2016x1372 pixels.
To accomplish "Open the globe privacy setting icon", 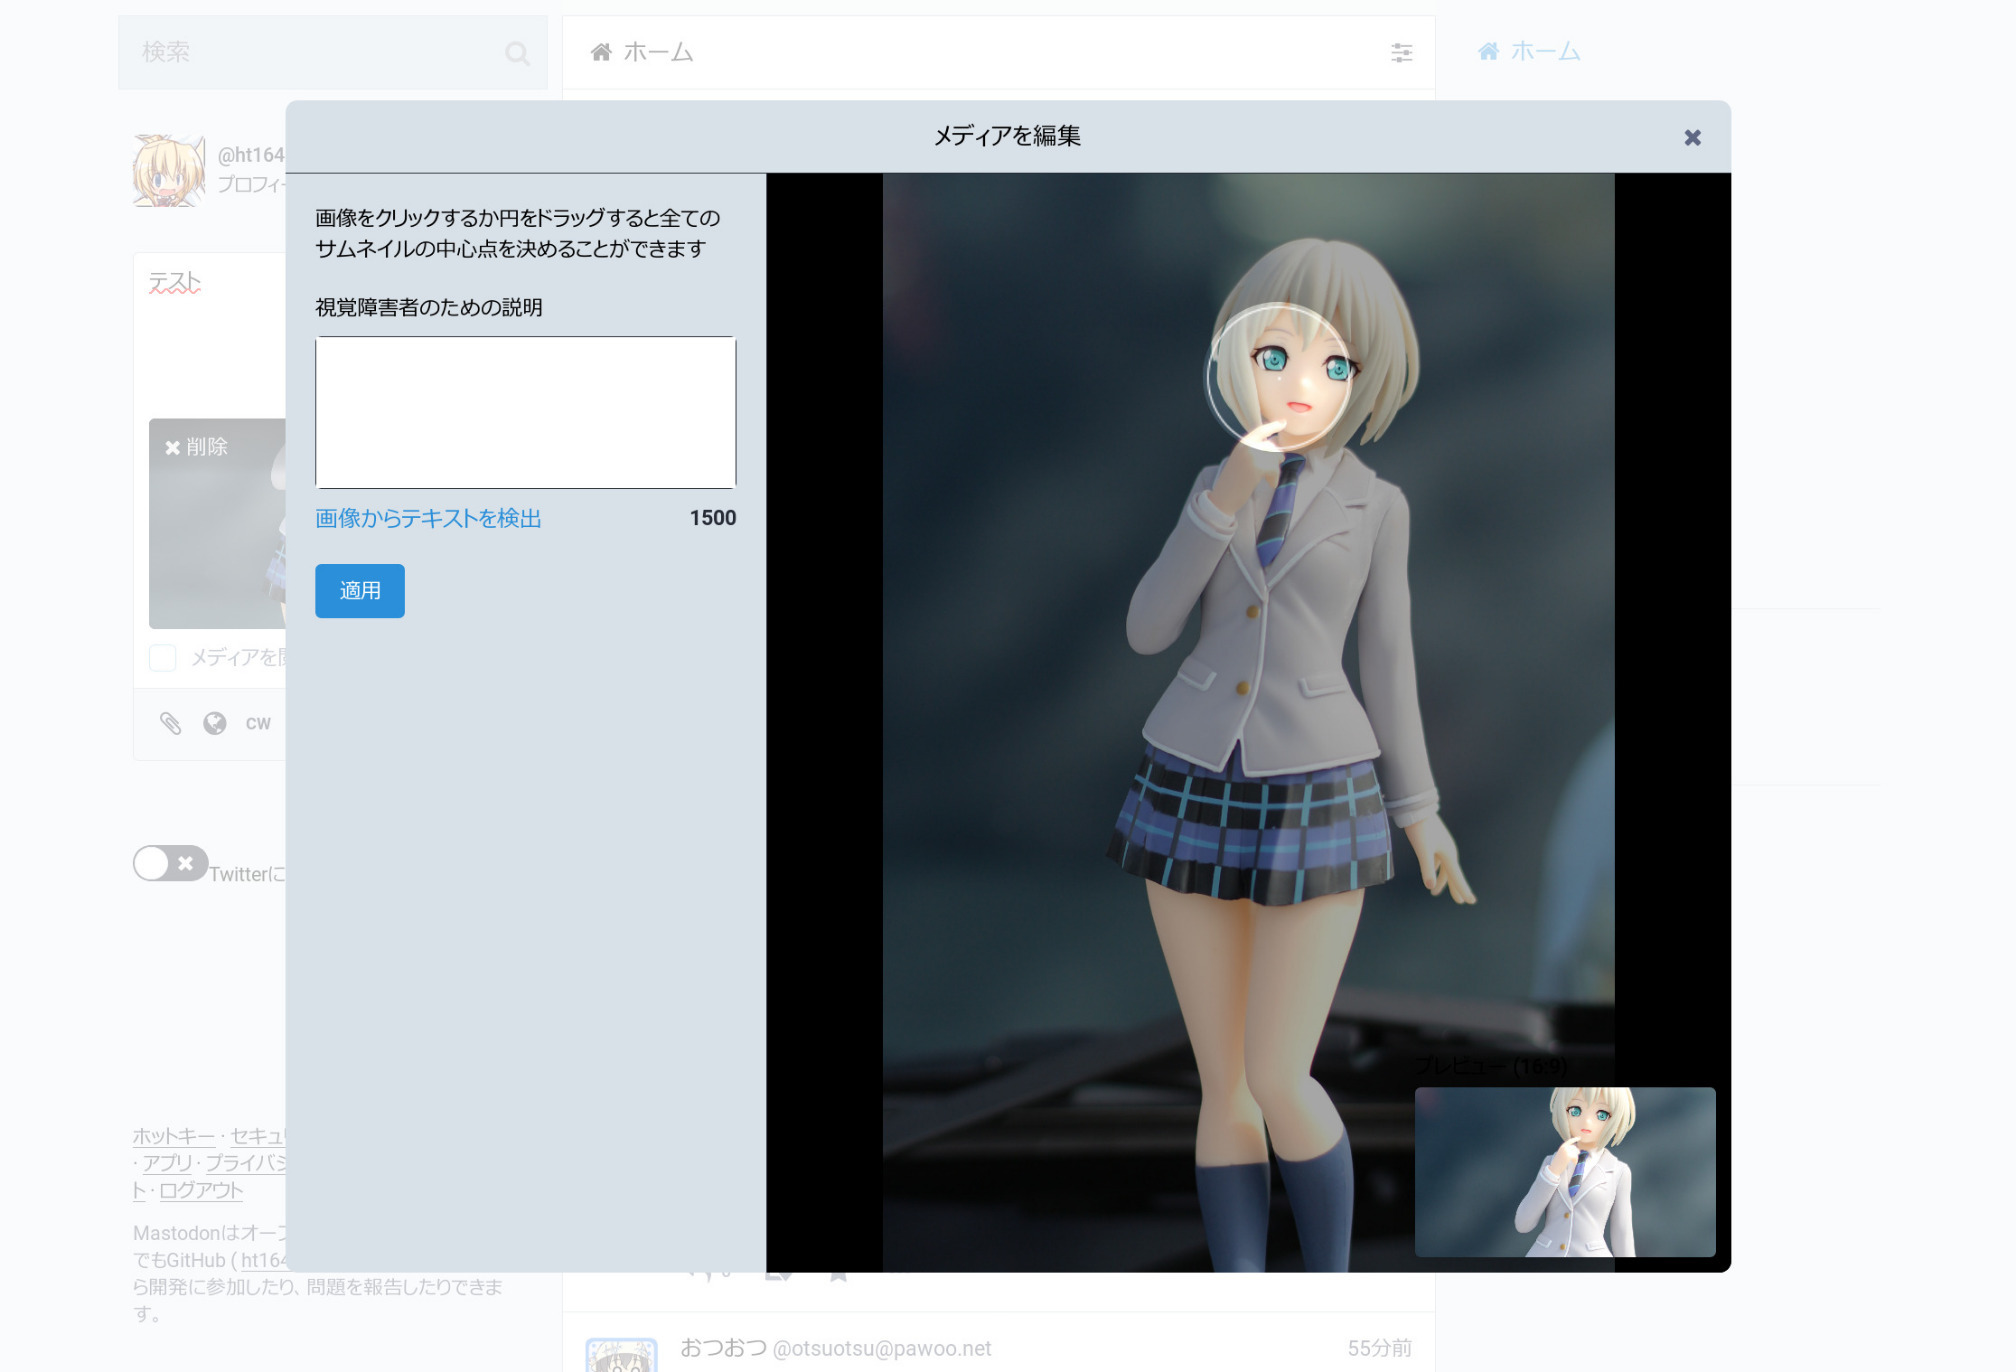I will (215, 723).
